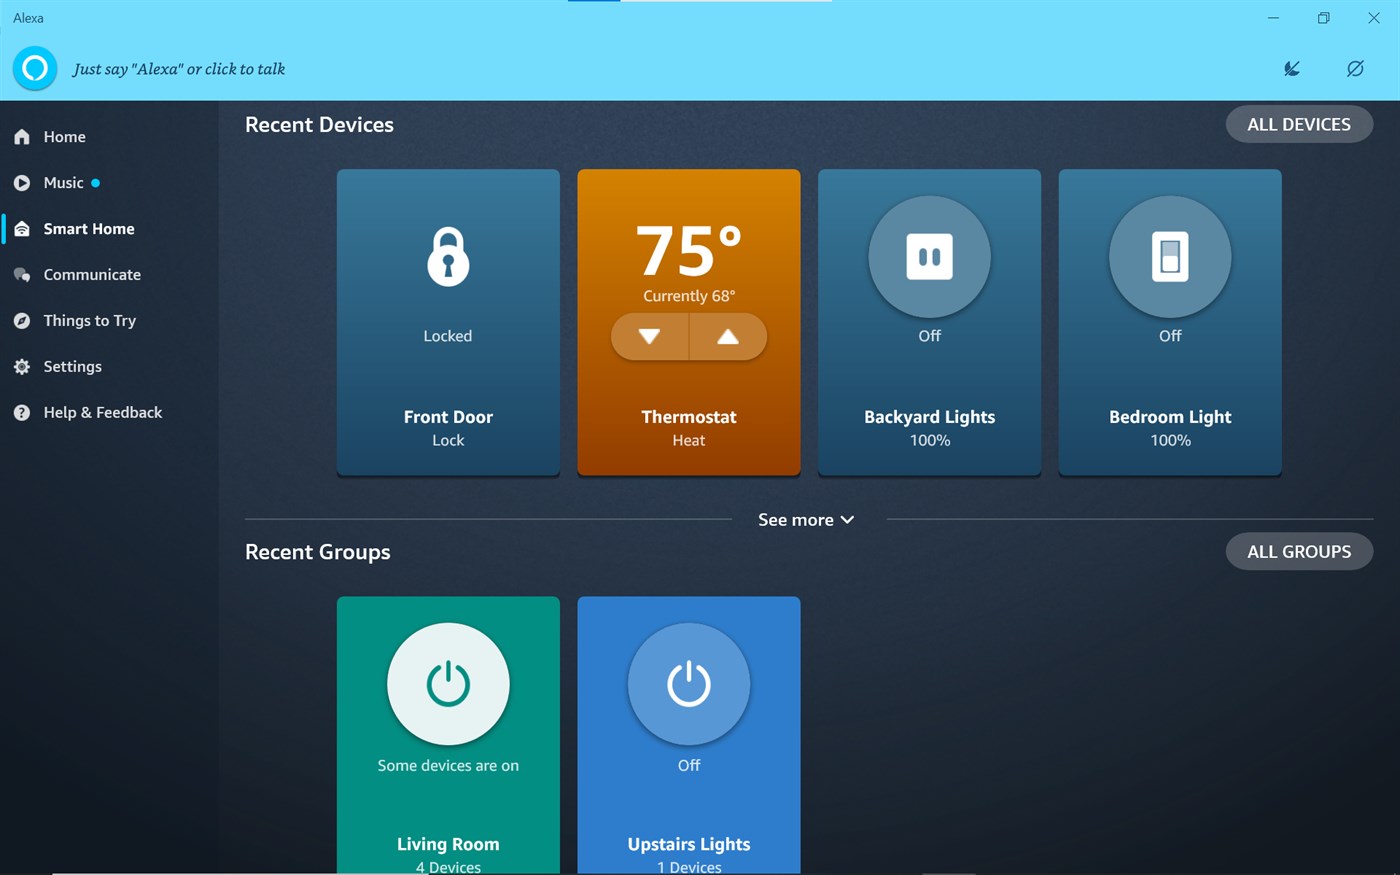Click the Communicate icon

pyautogui.click(x=21, y=274)
